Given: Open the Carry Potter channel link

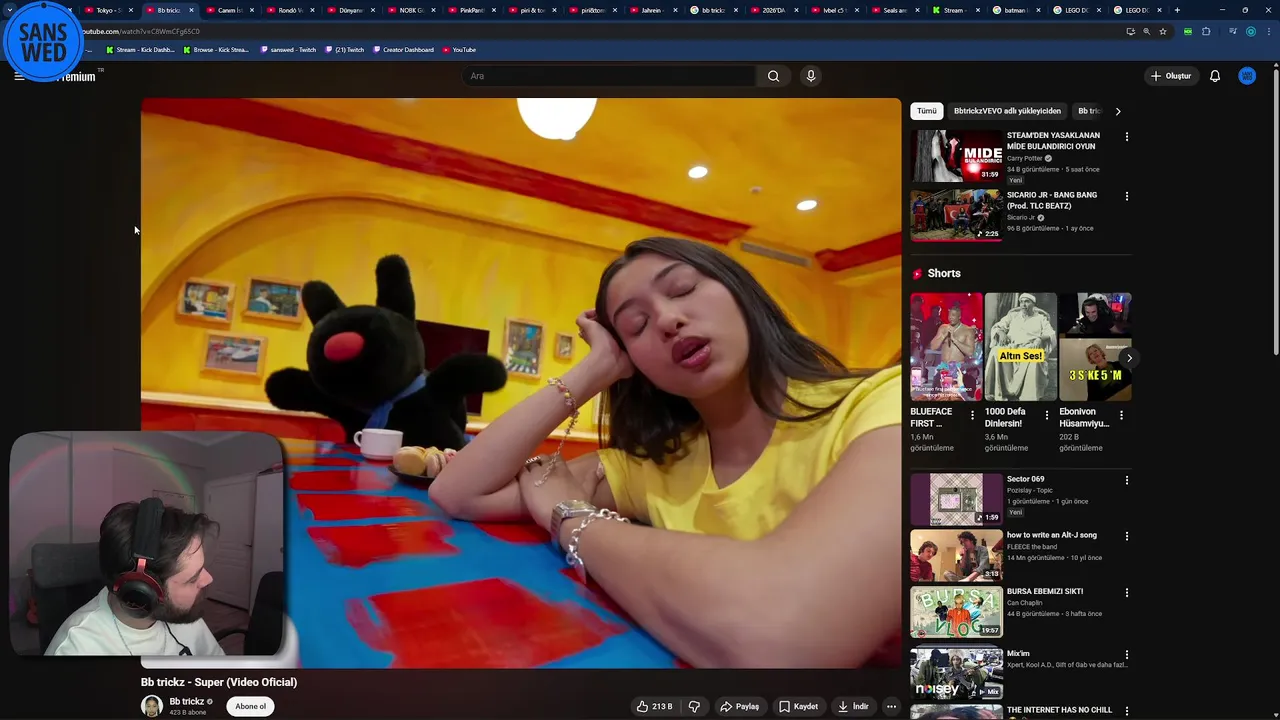Looking at the screenshot, I should (1024, 158).
